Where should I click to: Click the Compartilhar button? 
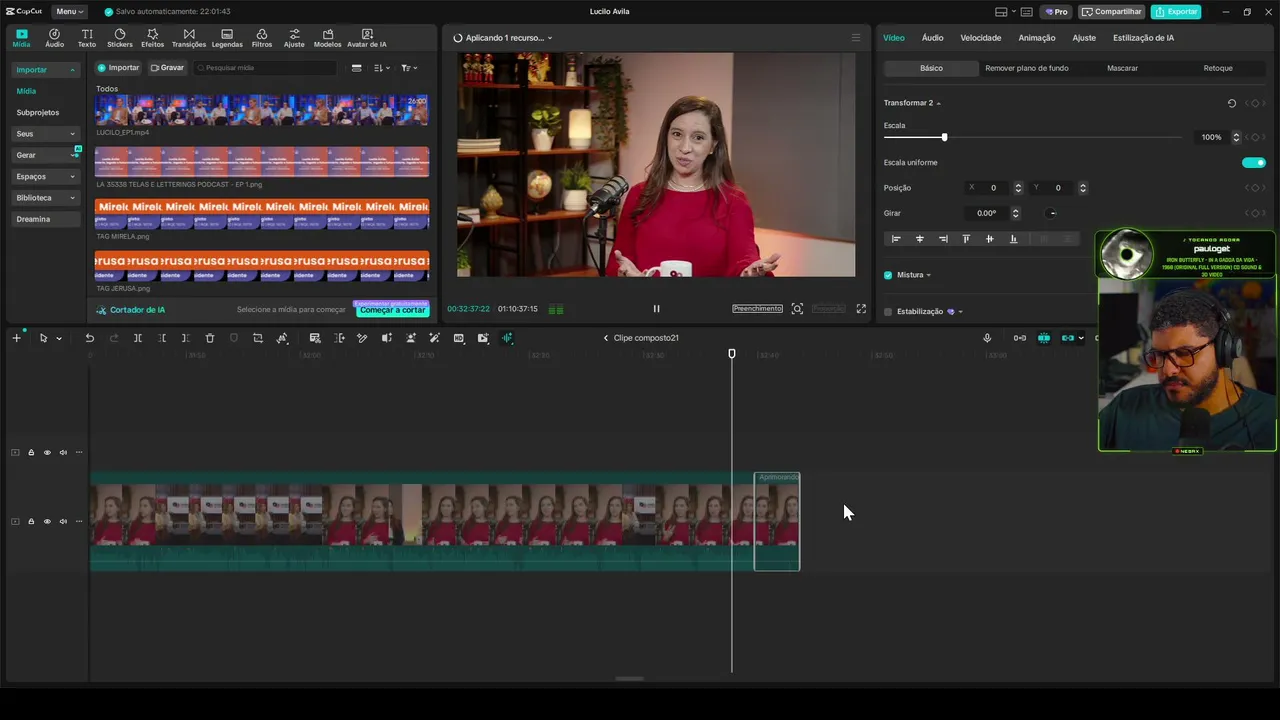pyautogui.click(x=1111, y=12)
